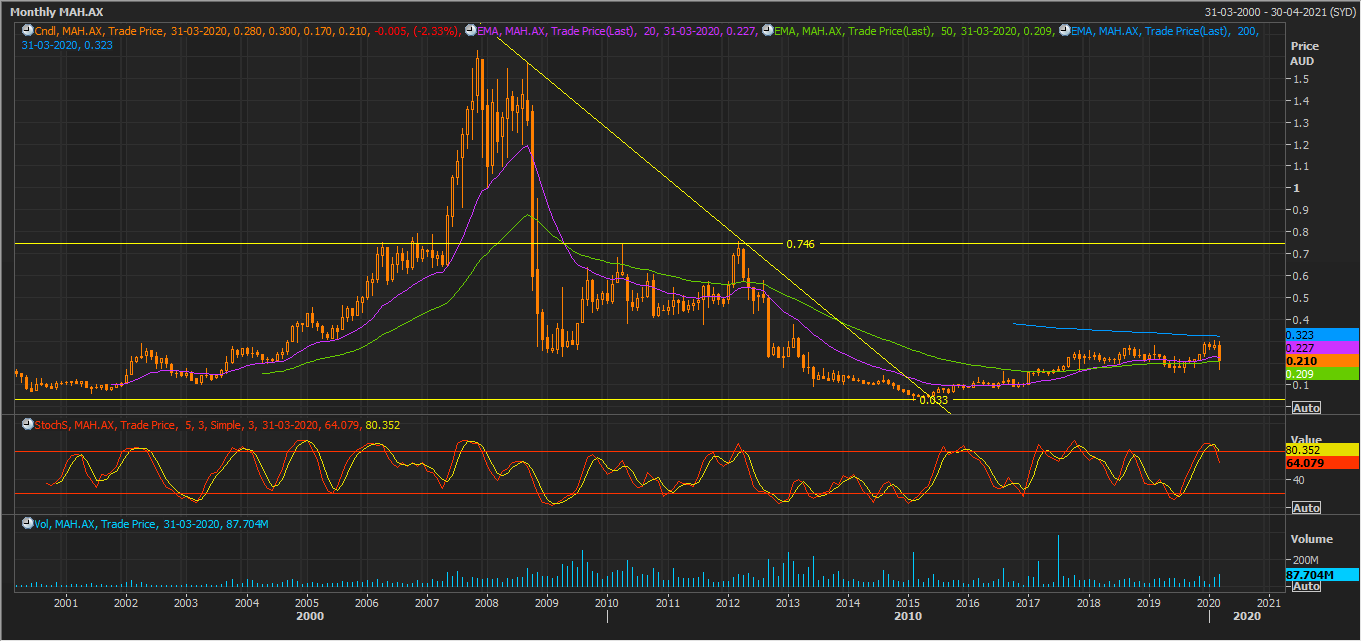
Task: Click the 2001 year label on the time axis
Action: point(66,603)
